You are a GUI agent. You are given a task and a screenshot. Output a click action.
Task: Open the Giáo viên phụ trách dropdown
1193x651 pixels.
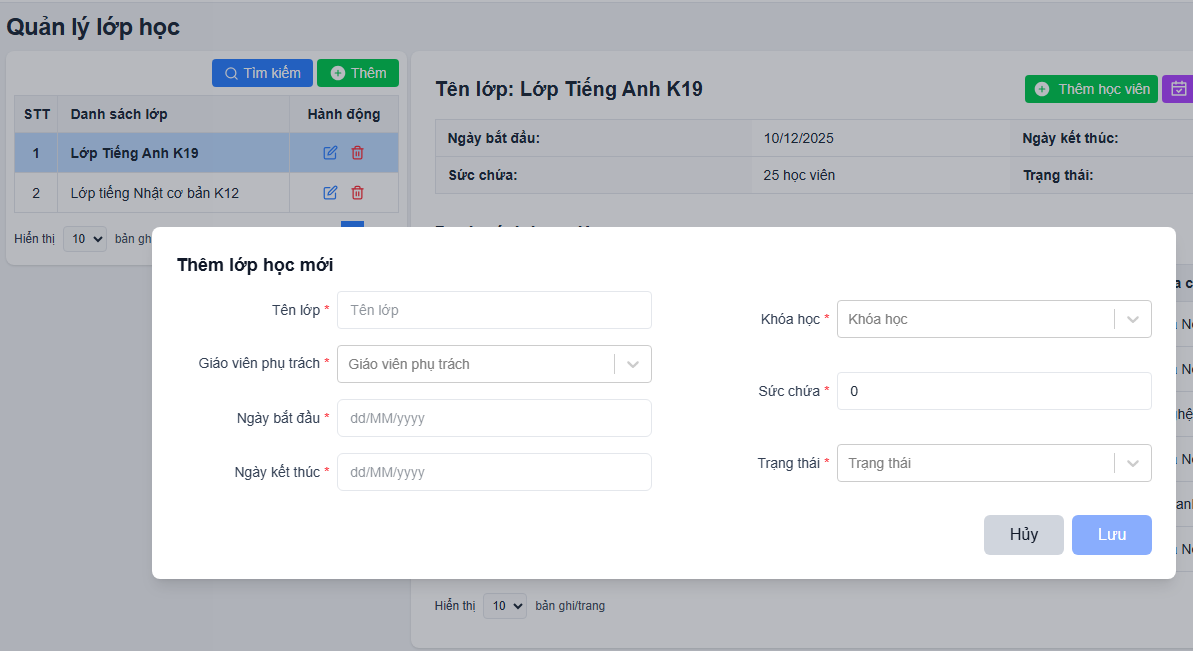point(494,364)
